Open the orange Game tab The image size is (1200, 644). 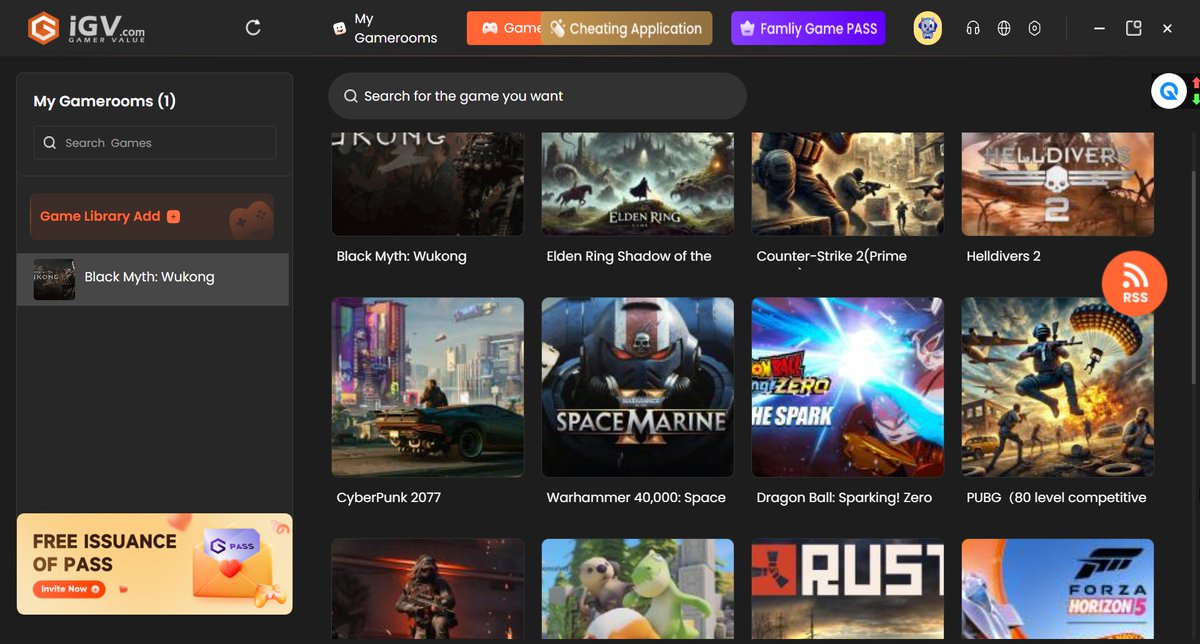point(504,28)
